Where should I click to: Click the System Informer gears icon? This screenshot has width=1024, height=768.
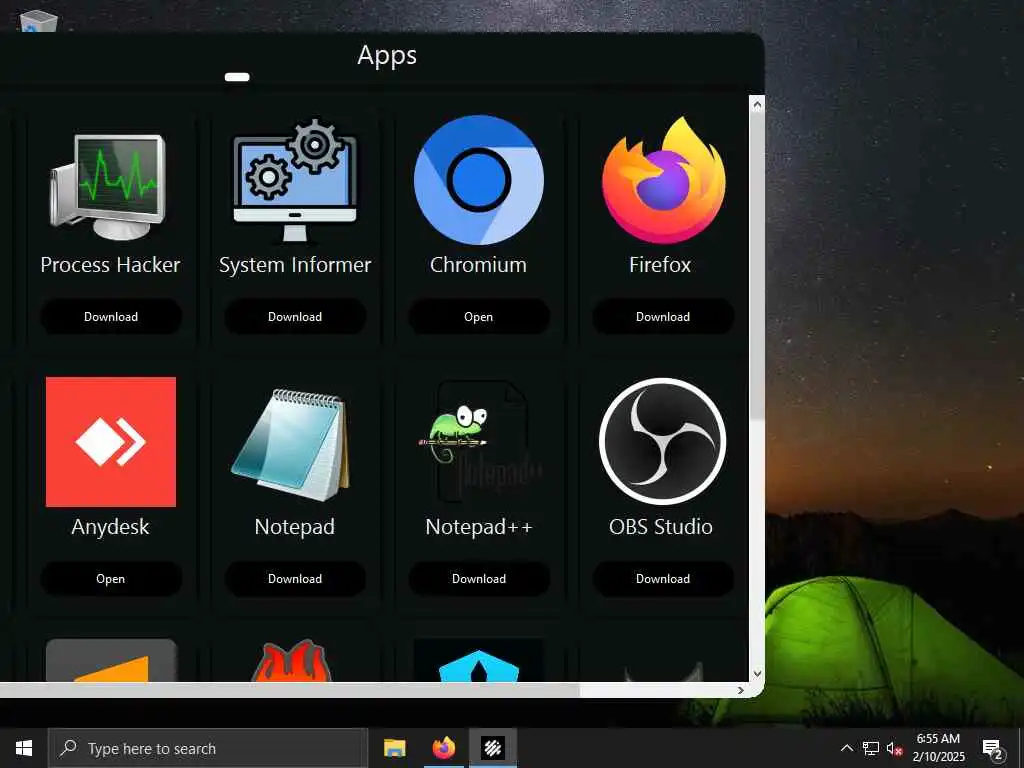[x=295, y=181]
